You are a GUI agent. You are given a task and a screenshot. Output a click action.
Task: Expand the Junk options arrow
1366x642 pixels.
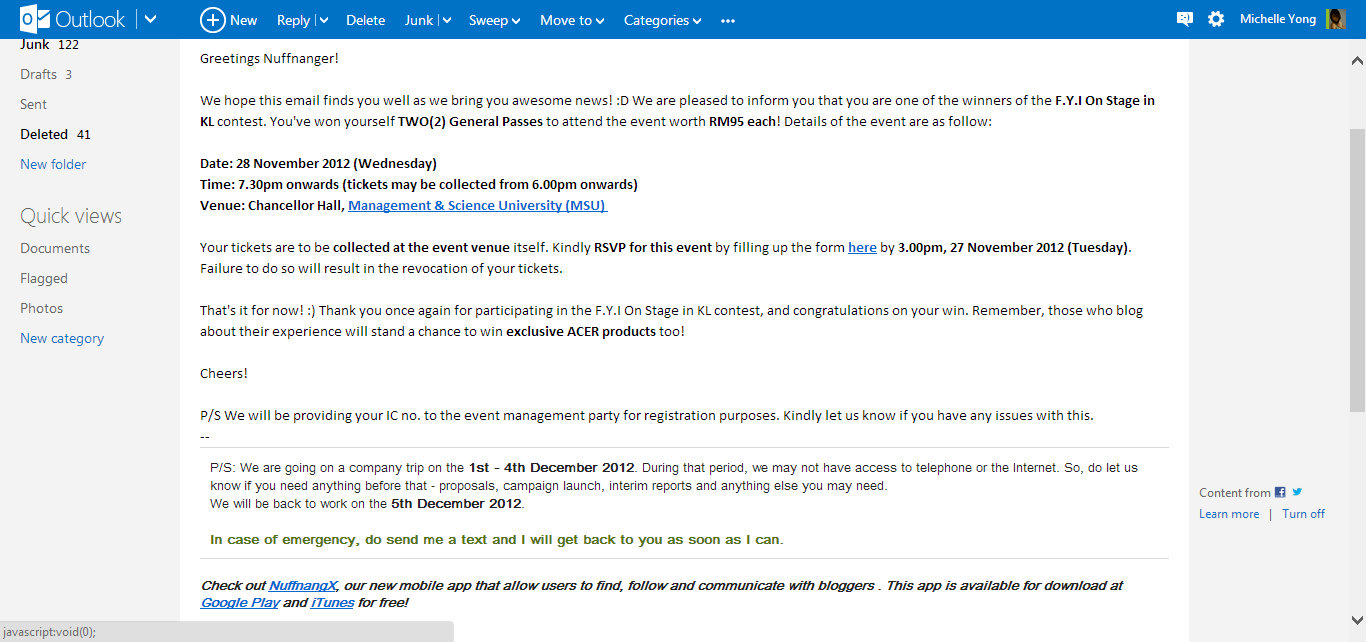click(x=446, y=21)
